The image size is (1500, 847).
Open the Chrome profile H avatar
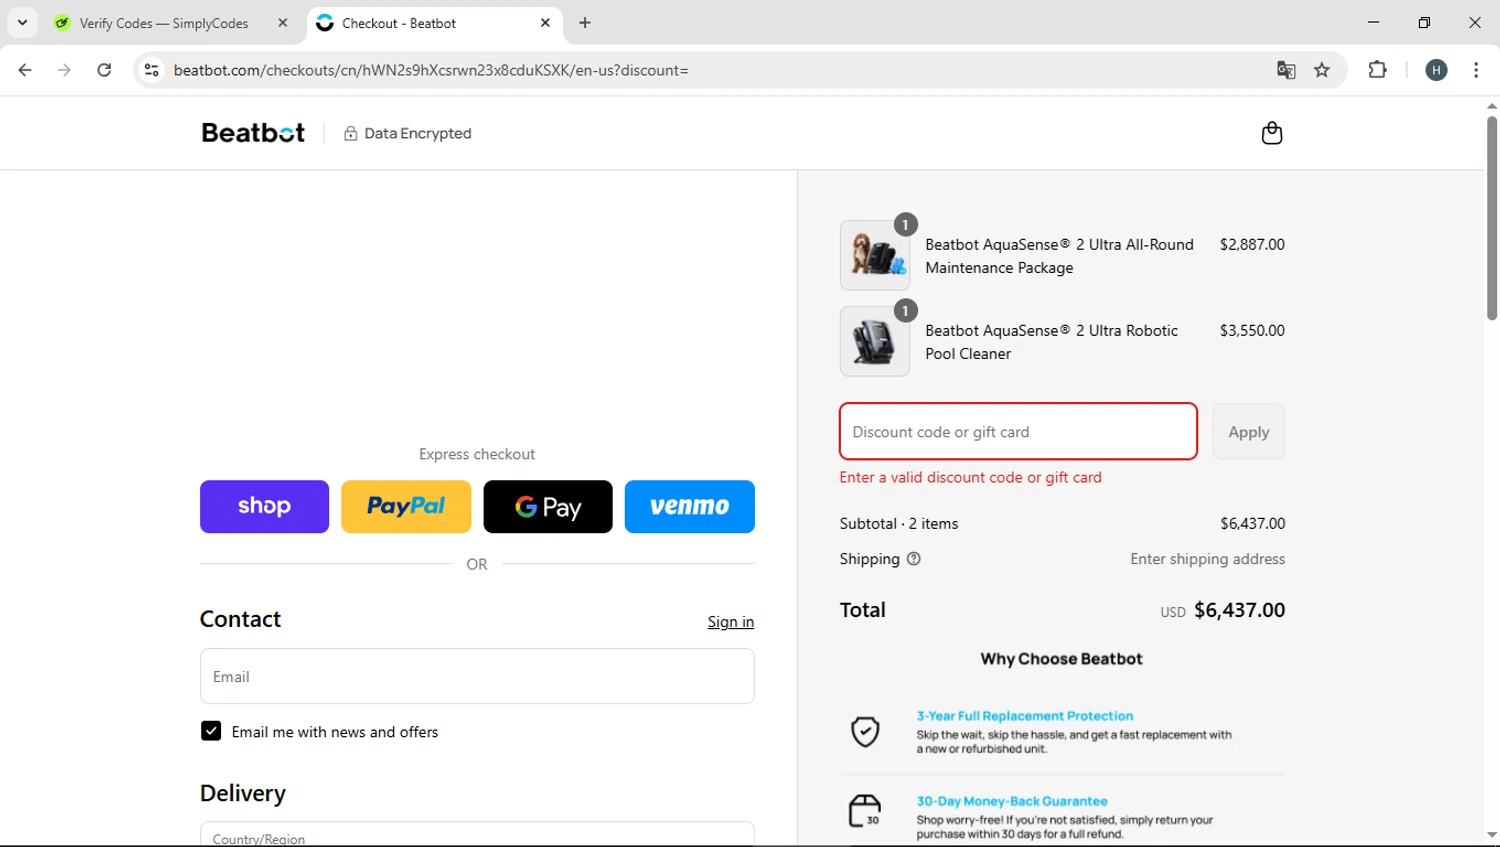1436,70
